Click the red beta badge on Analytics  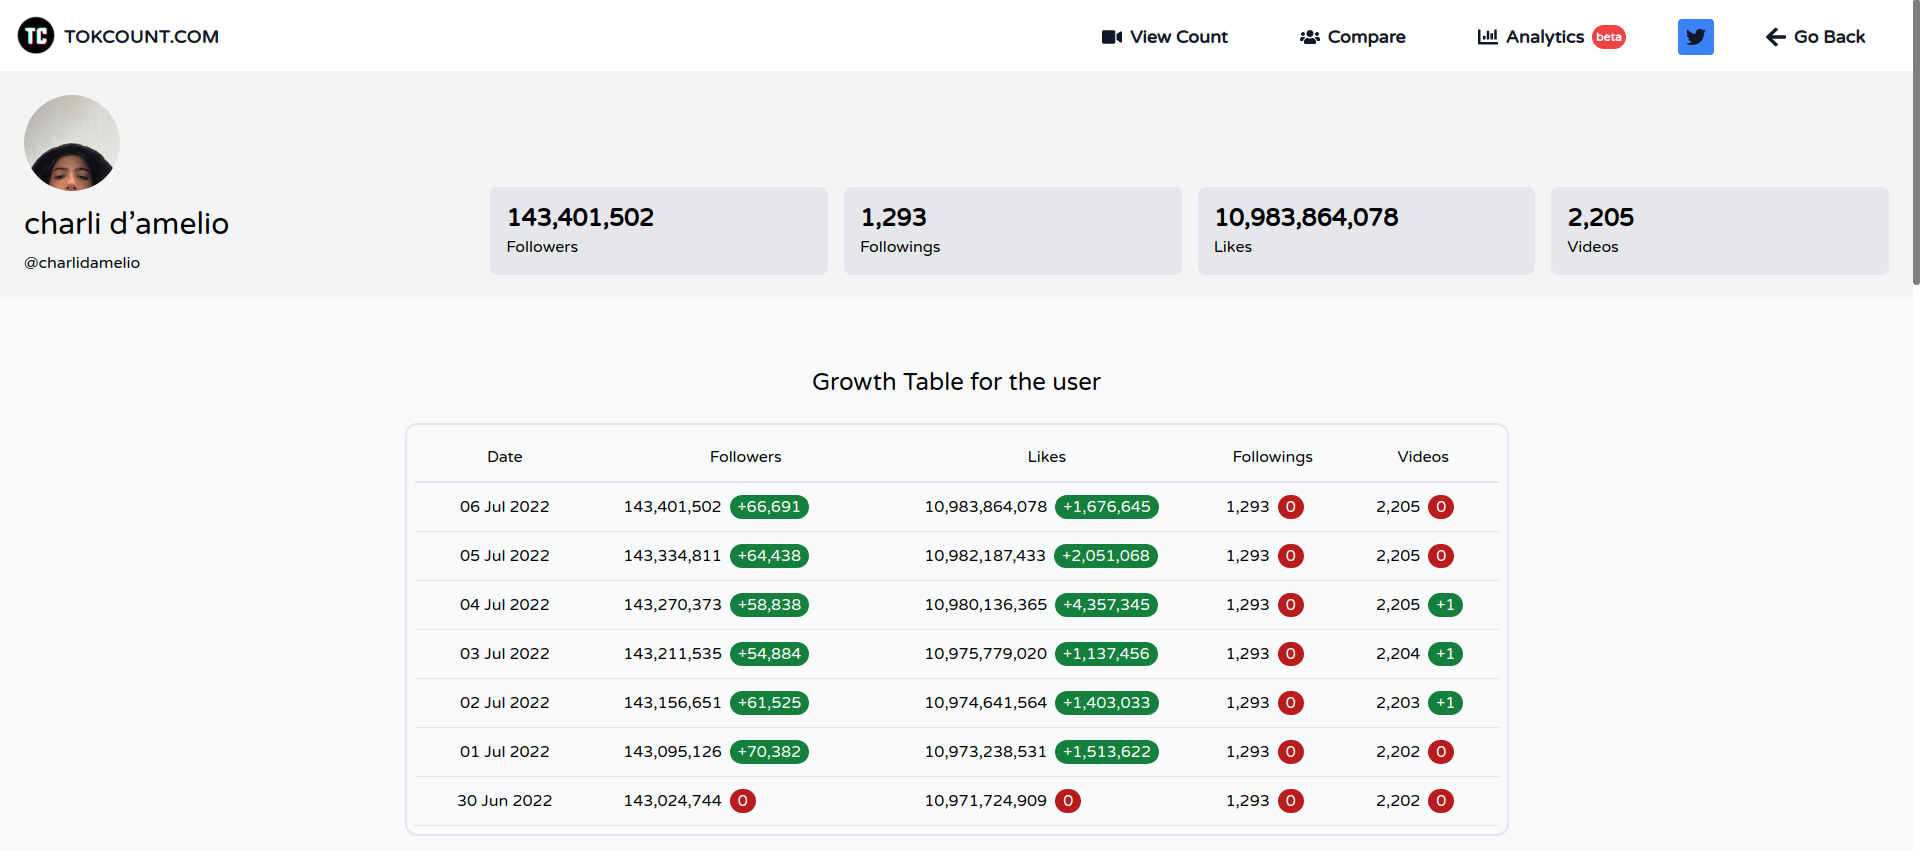(x=1608, y=37)
